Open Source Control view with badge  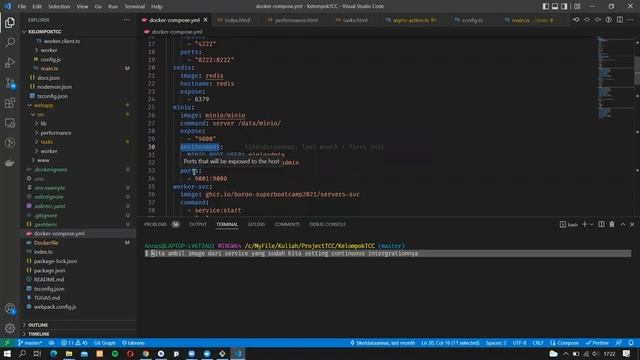(10, 83)
